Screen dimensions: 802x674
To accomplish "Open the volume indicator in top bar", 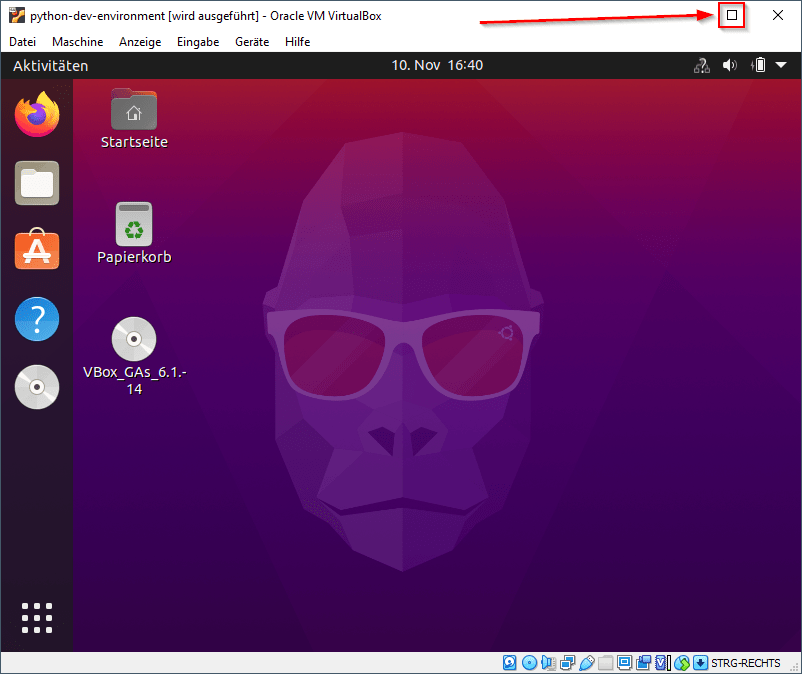I will click(x=730, y=66).
